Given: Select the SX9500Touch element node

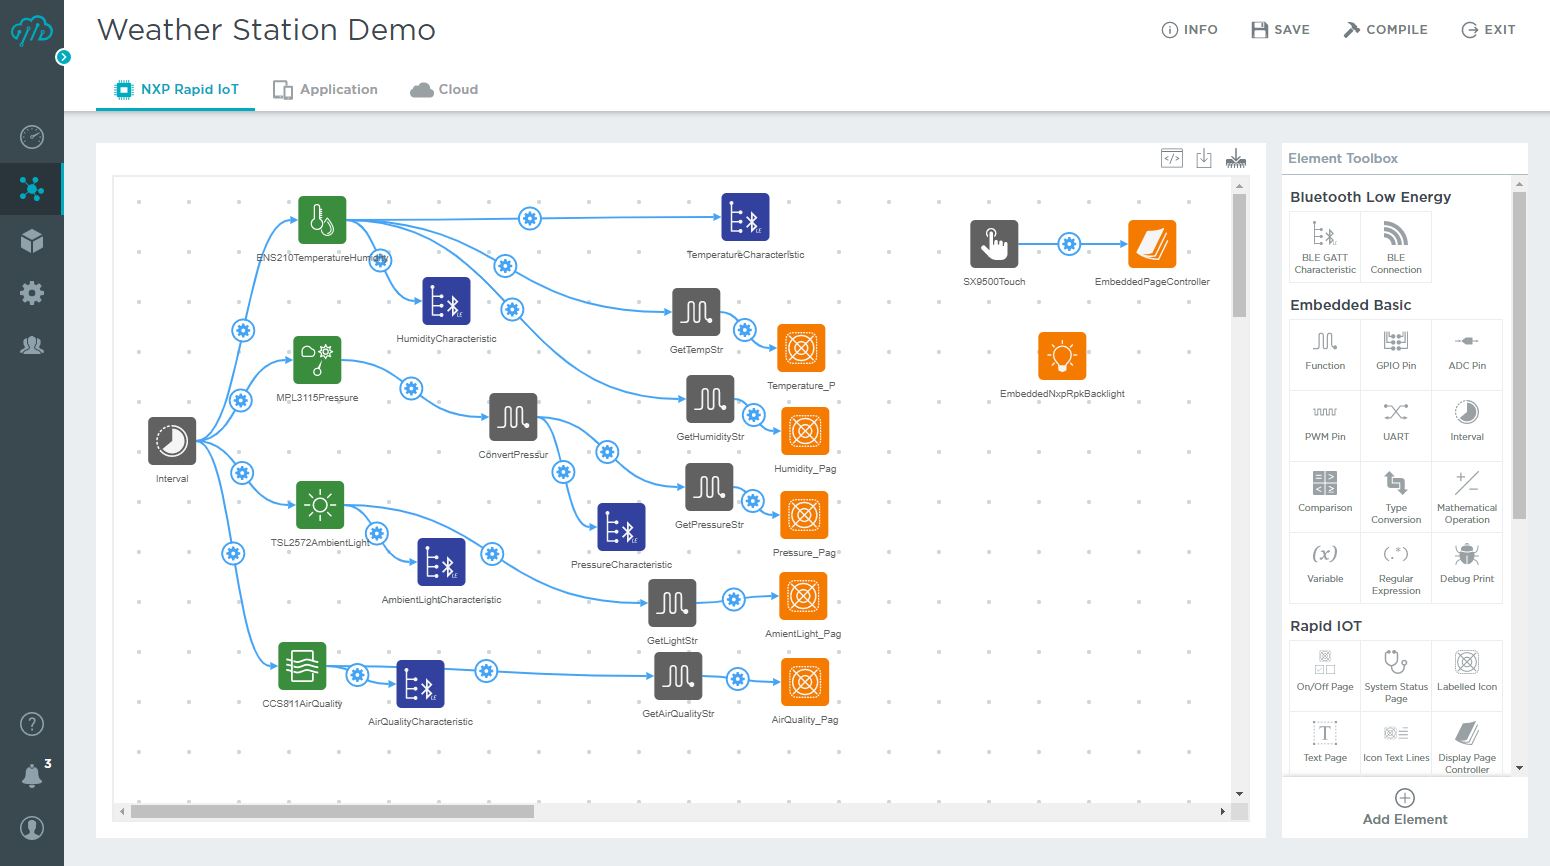Looking at the screenshot, I should (994, 244).
